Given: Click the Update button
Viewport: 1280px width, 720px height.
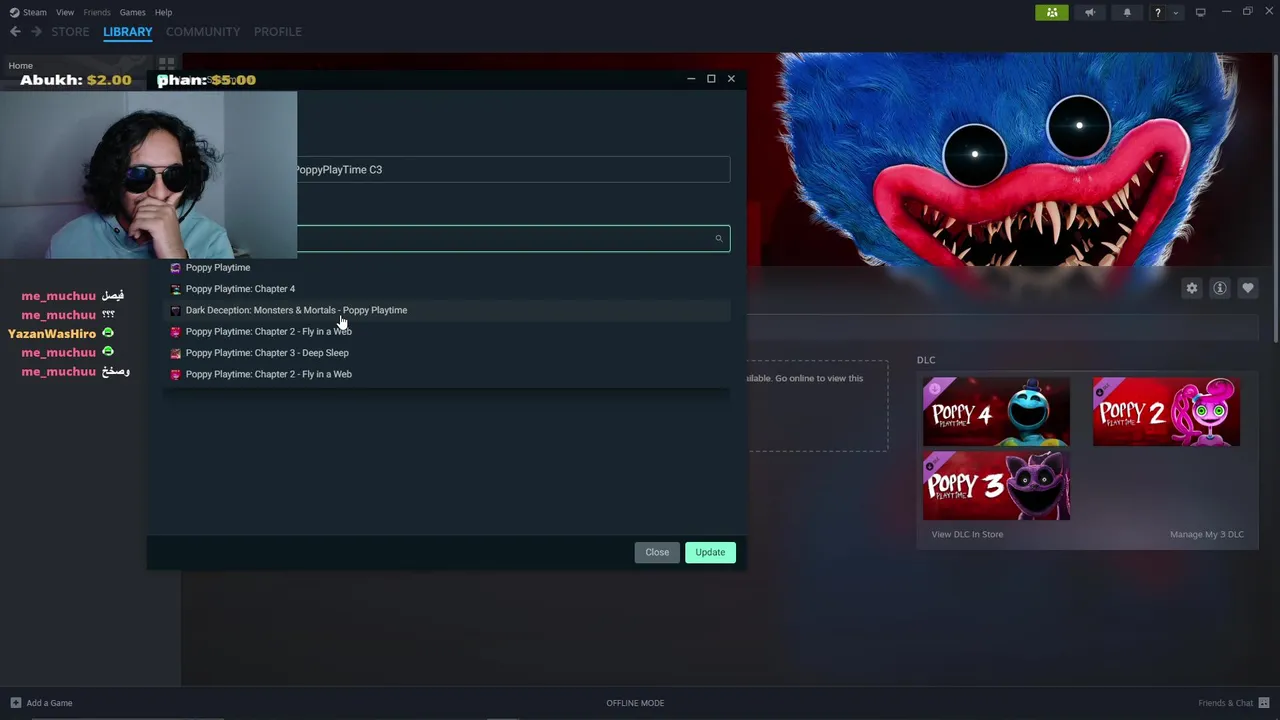Looking at the screenshot, I should click(x=710, y=552).
